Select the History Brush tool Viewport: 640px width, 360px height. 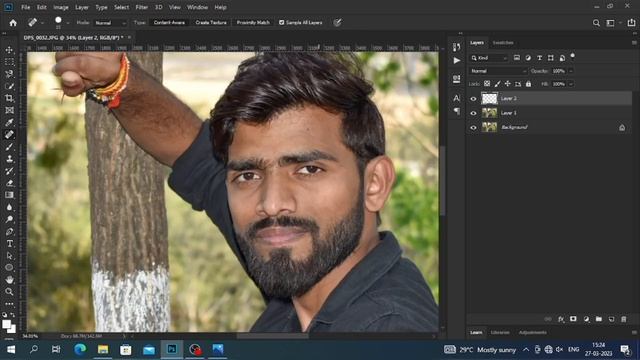(9, 171)
